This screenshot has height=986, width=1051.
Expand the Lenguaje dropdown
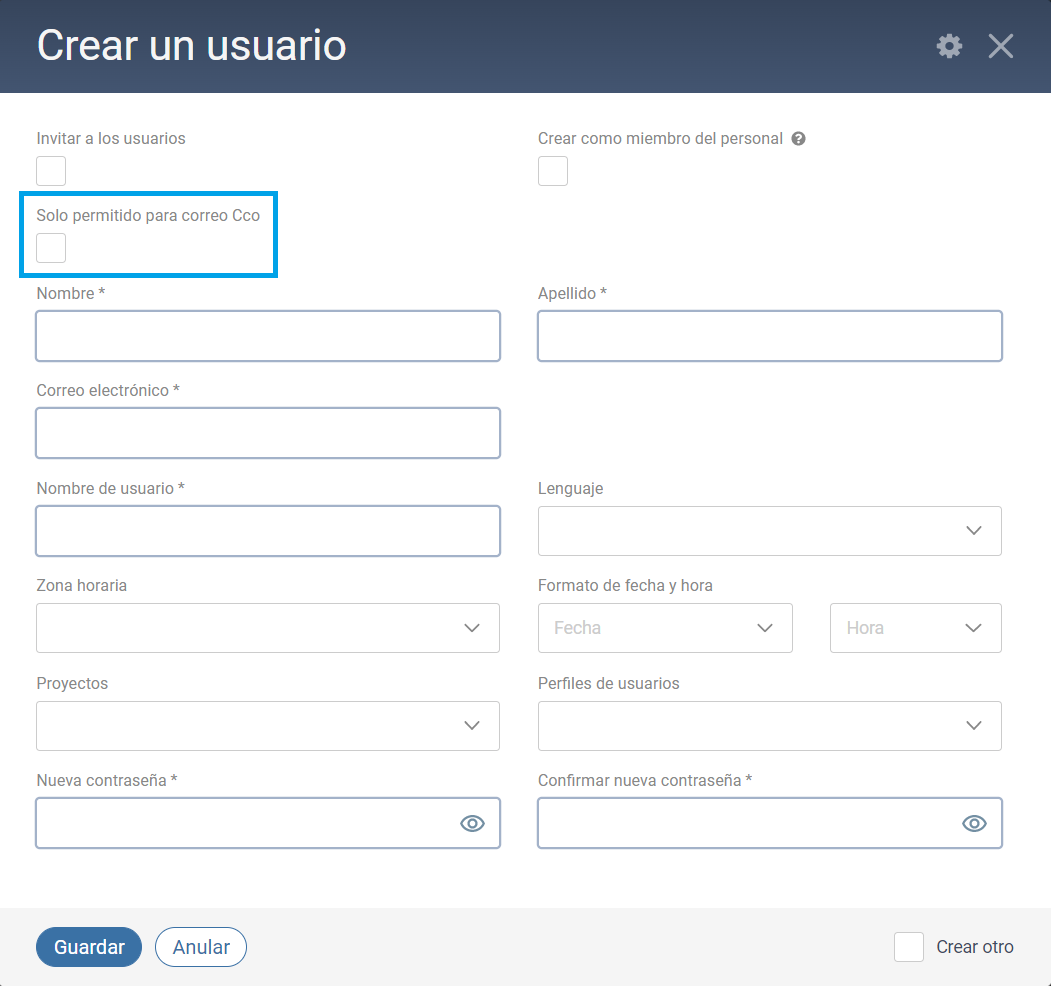(x=769, y=531)
